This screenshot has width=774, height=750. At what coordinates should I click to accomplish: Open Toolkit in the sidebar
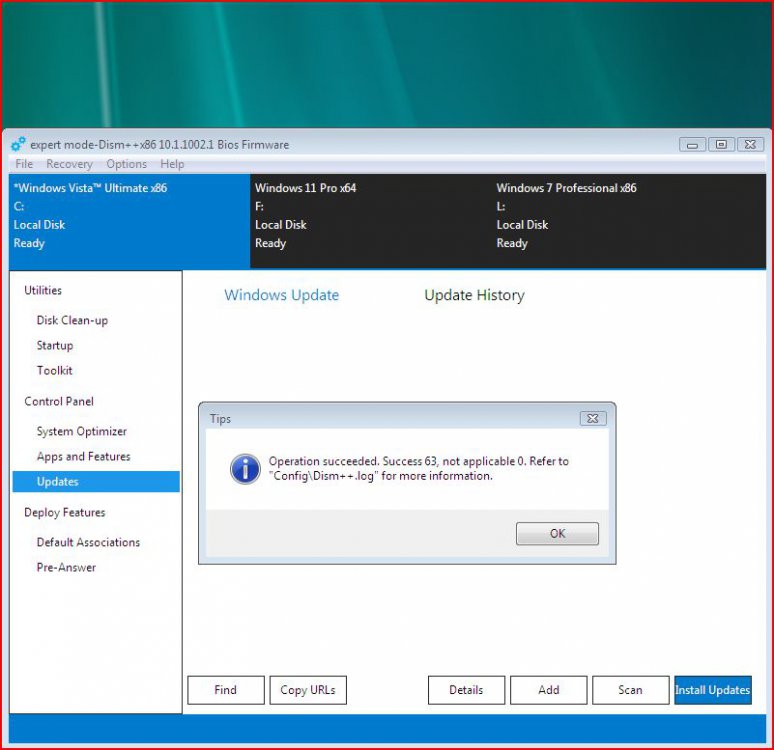click(54, 370)
